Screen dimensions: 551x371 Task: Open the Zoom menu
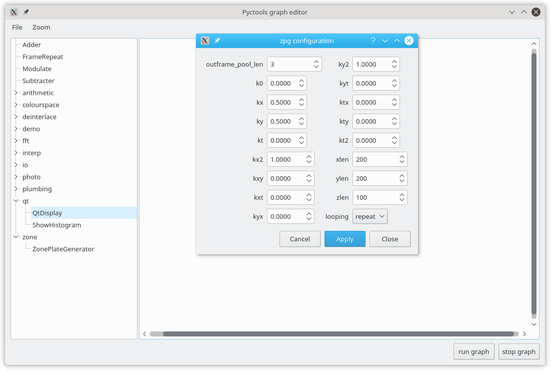[x=41, y=27]
